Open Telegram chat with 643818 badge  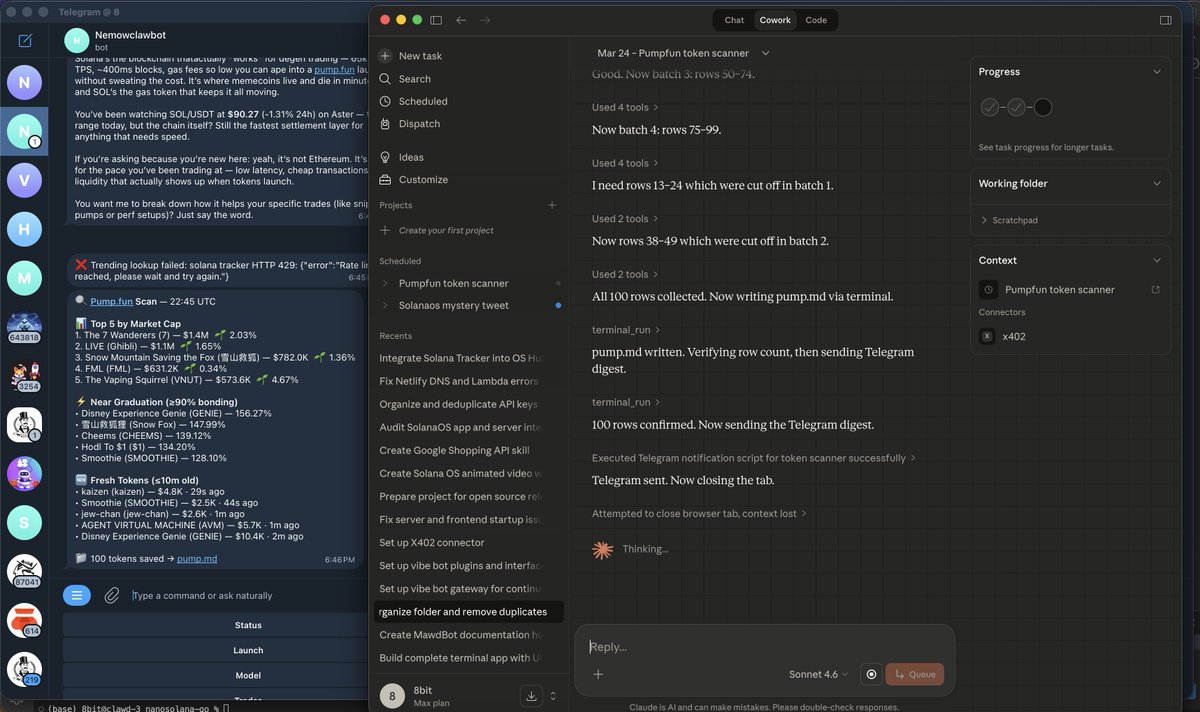[x=24, y=327]
